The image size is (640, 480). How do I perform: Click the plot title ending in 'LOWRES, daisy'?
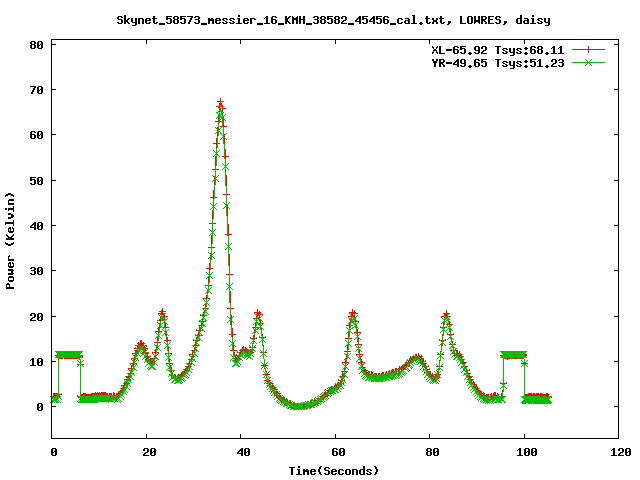[333, 20]
